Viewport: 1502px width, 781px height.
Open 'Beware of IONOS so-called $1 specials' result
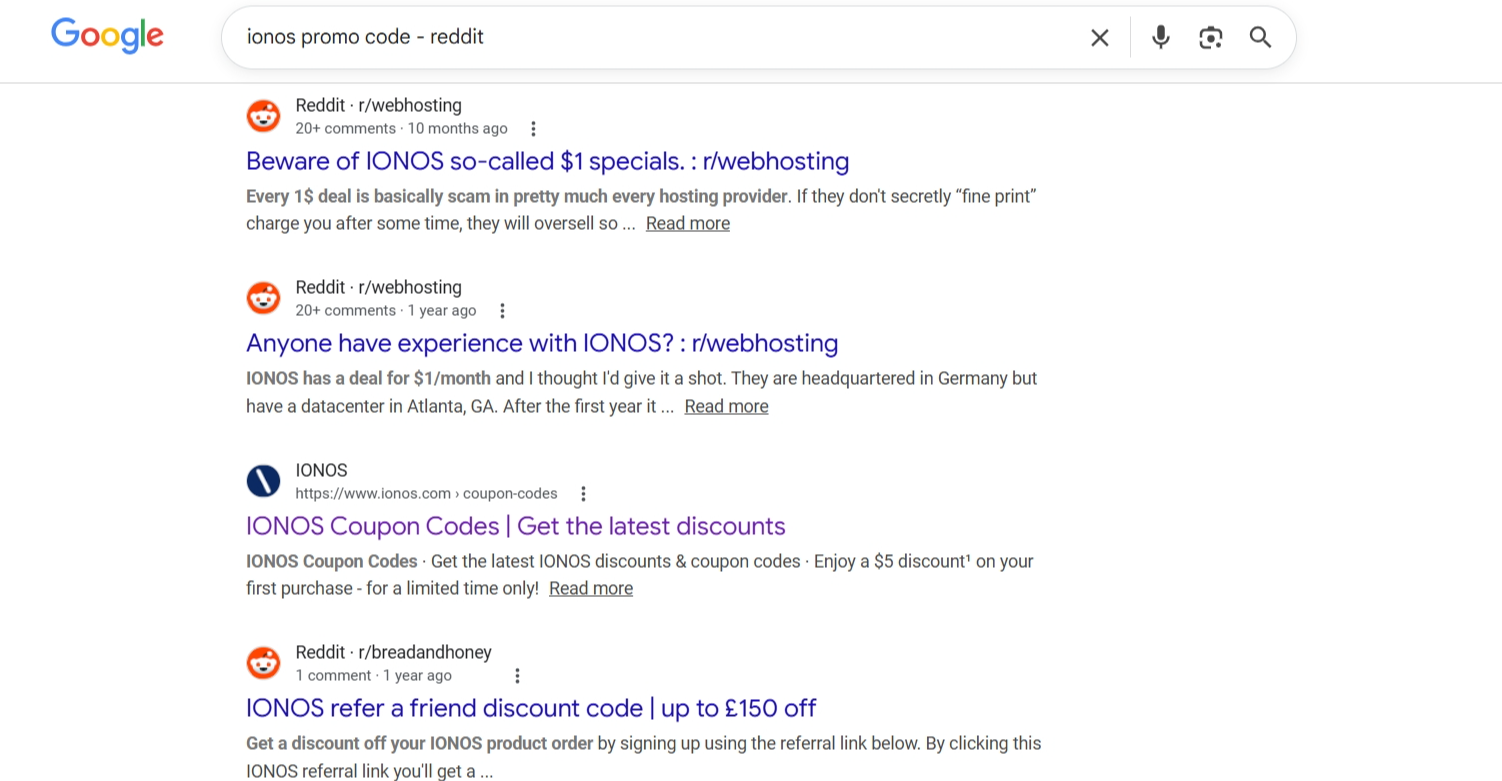tap(547, 161)
